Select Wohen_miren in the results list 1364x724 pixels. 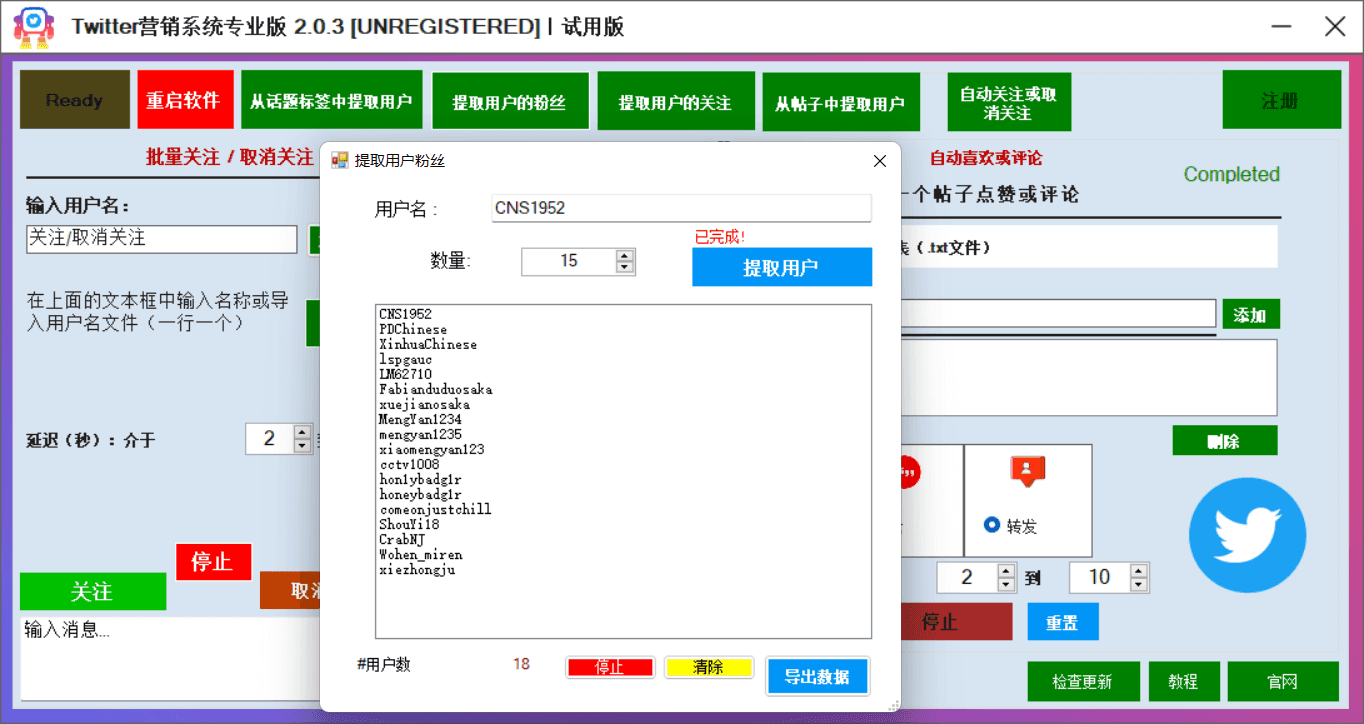tap(421, 554)
